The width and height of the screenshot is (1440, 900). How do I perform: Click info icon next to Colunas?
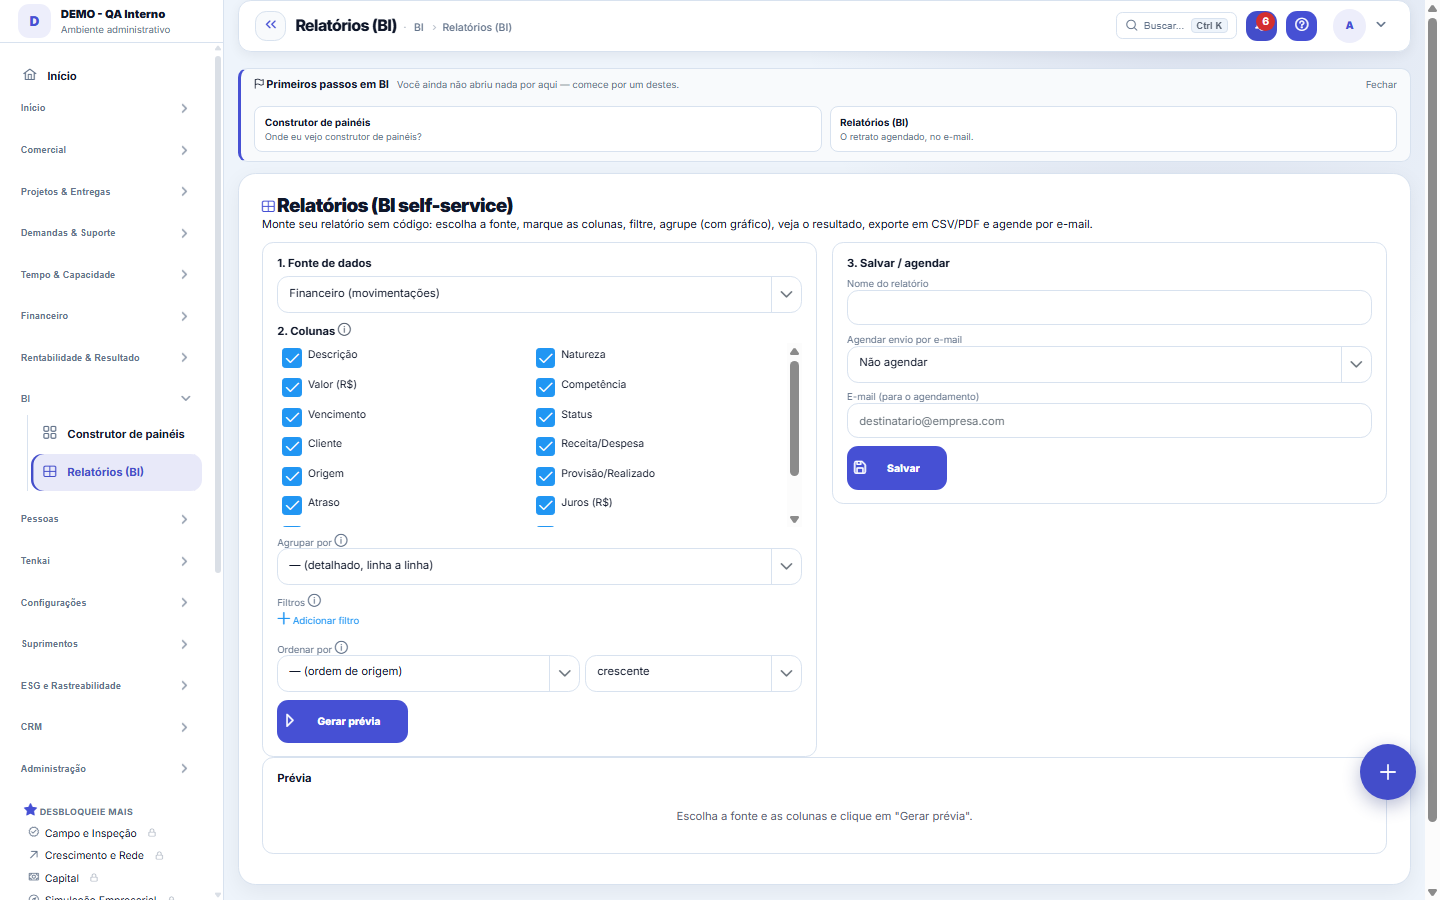pos(344,330)
